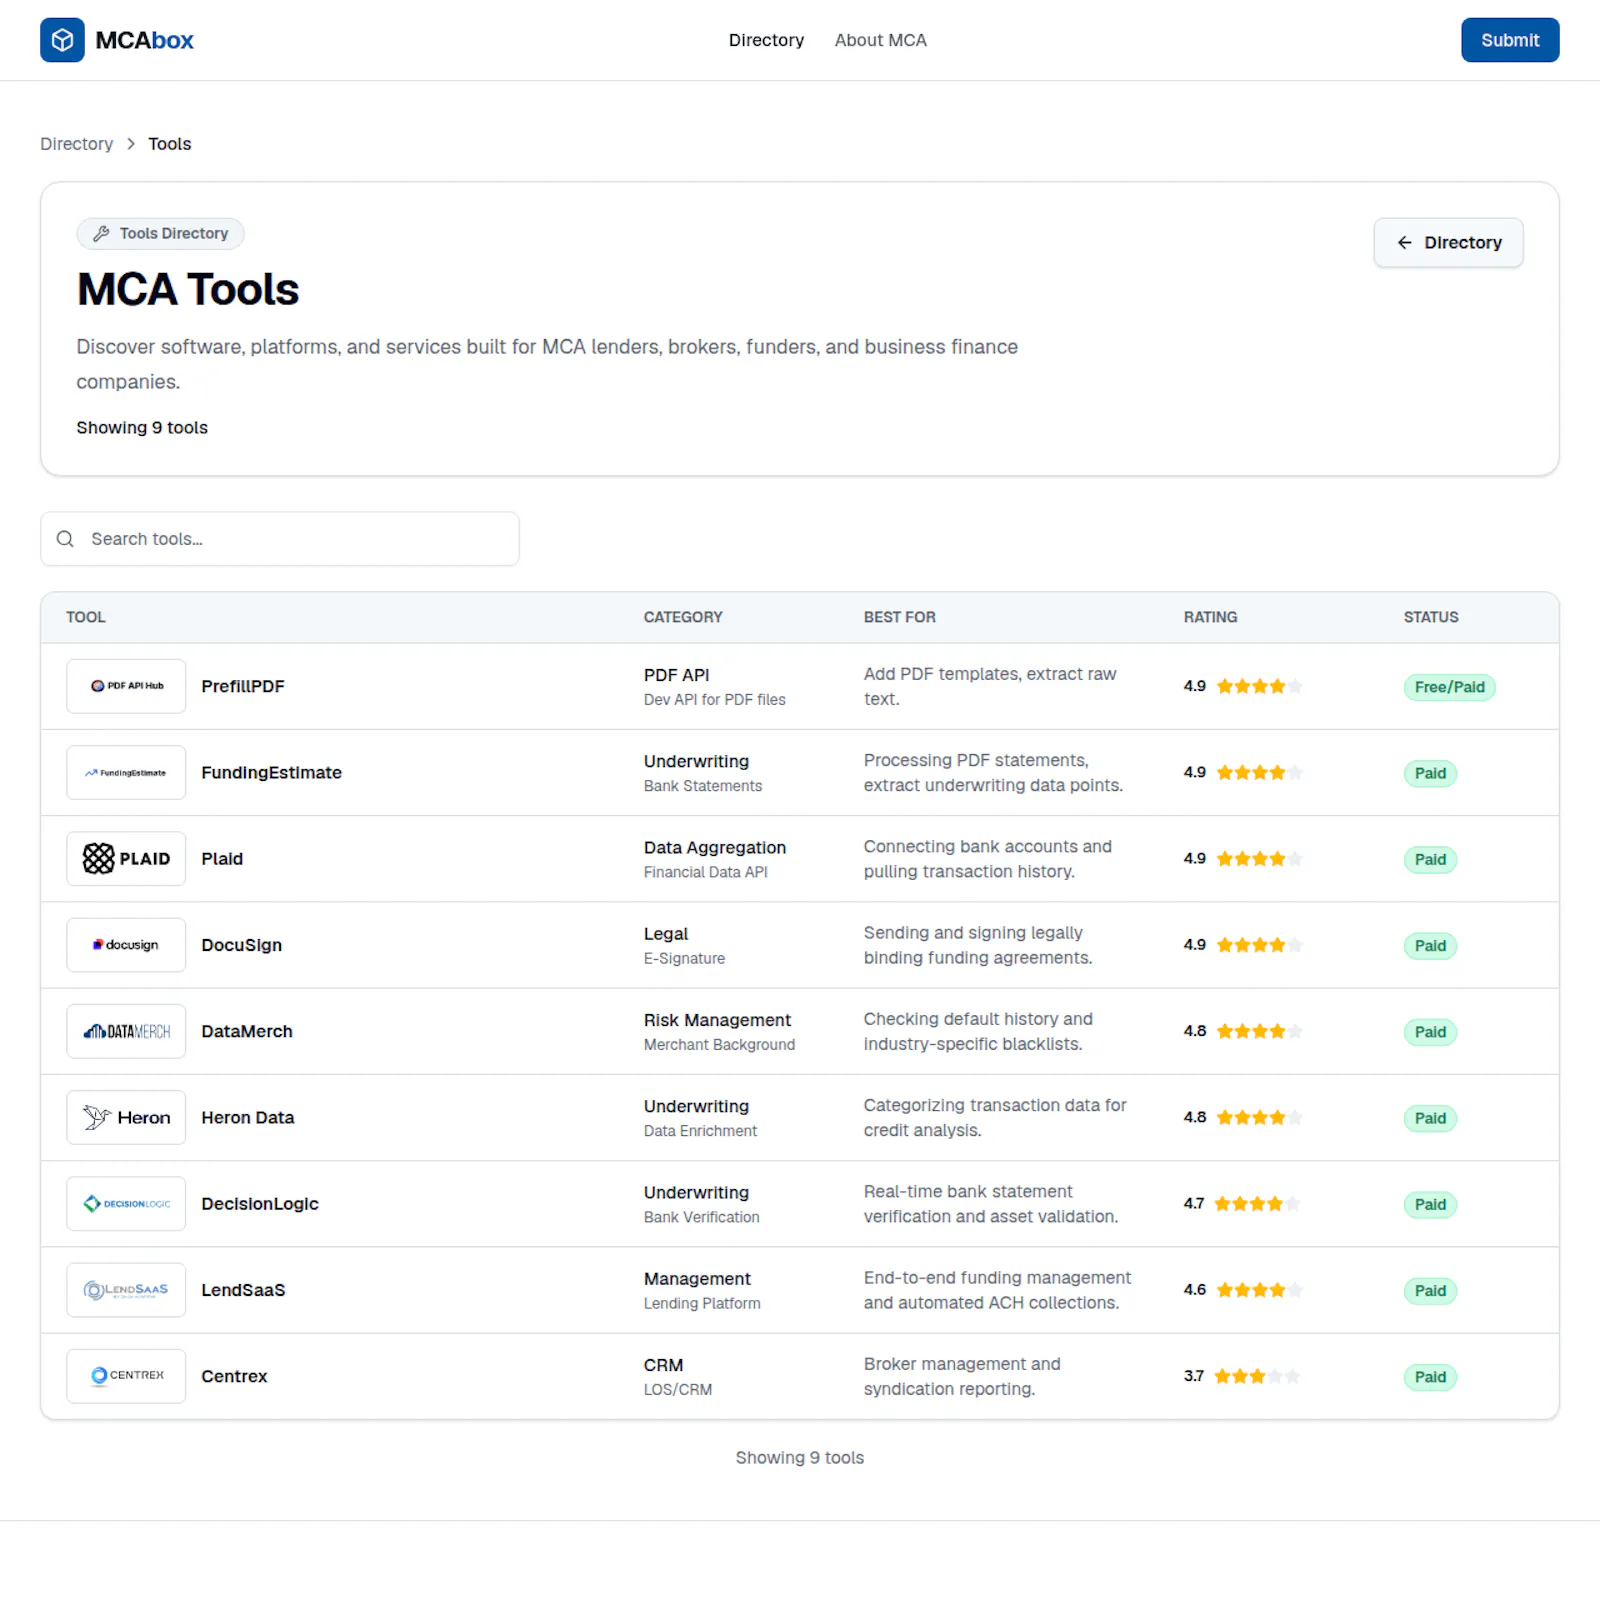Click the PrefillPDF logo thumbnail
The image size is (1600, 1600).
pos(126,686)
